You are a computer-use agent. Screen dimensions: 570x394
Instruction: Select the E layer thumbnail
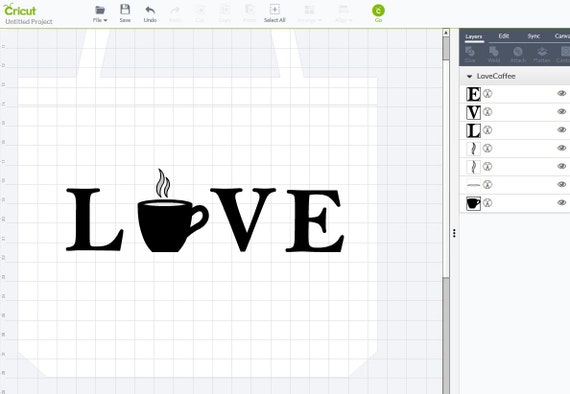coord(473,94)
